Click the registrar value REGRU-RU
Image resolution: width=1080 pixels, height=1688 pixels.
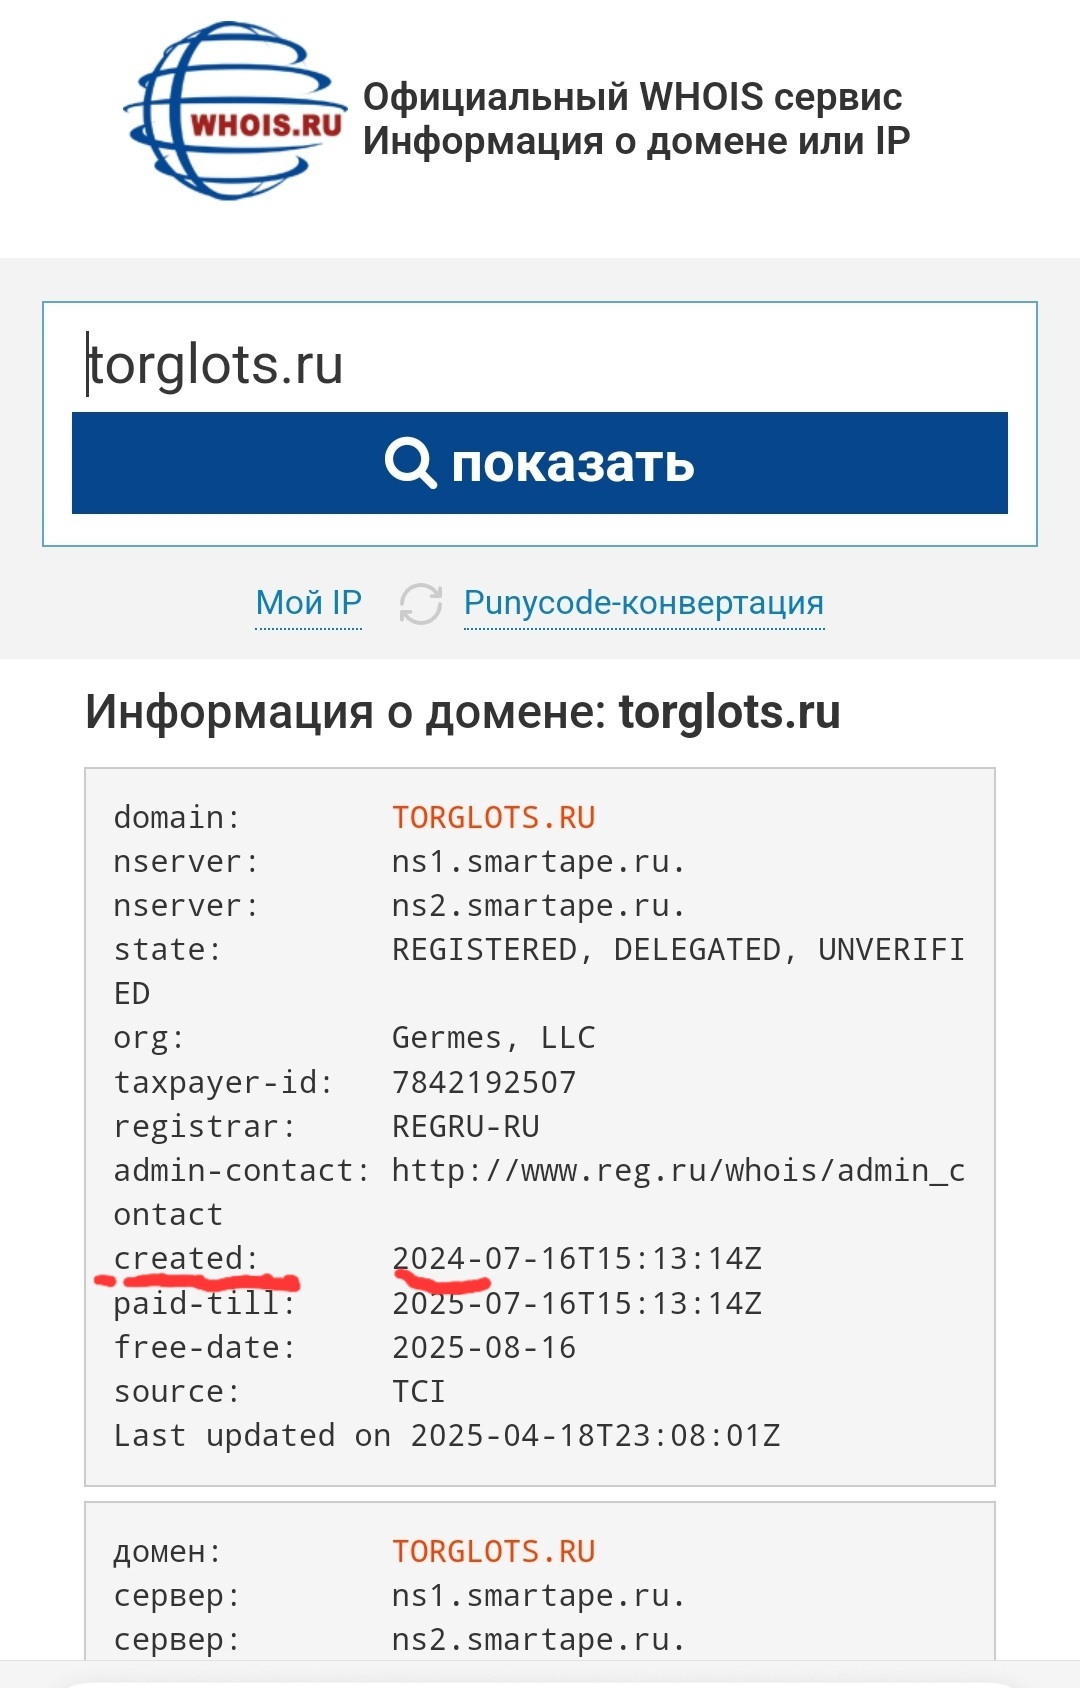click(465, 1127)
